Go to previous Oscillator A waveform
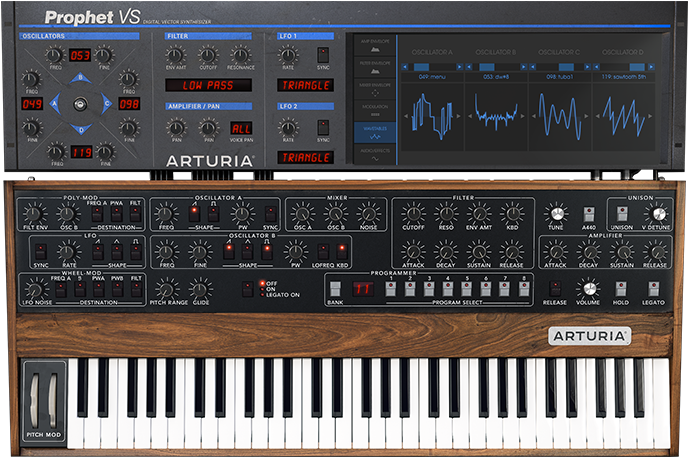The width and height of the screenshot is (688, 457). [x=406, y=116]
